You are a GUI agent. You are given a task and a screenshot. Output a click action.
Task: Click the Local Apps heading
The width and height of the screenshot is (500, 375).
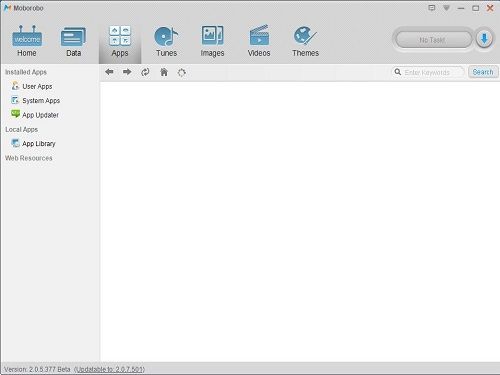pyautogui.click(x=21, y=129)
